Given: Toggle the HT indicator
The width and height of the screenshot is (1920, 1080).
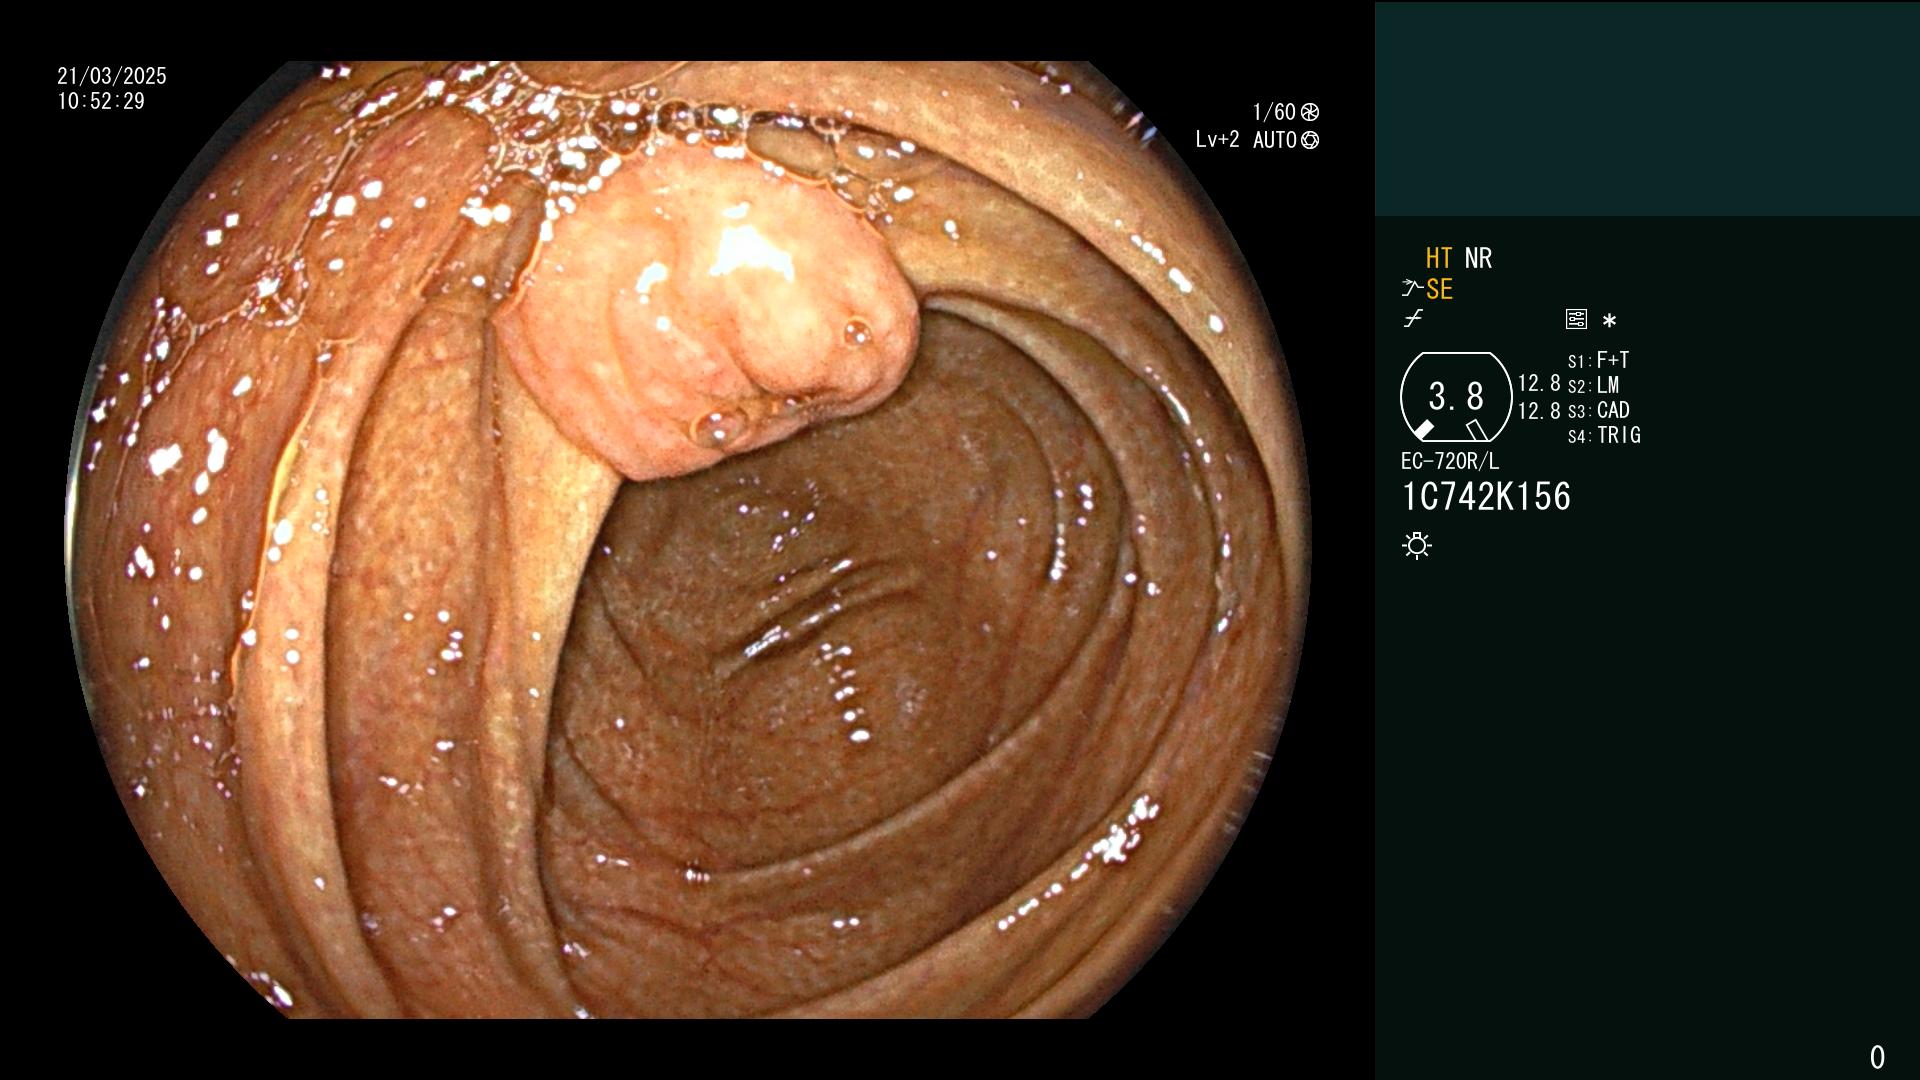Looking at the screenshot, I should coord(1439,259).
